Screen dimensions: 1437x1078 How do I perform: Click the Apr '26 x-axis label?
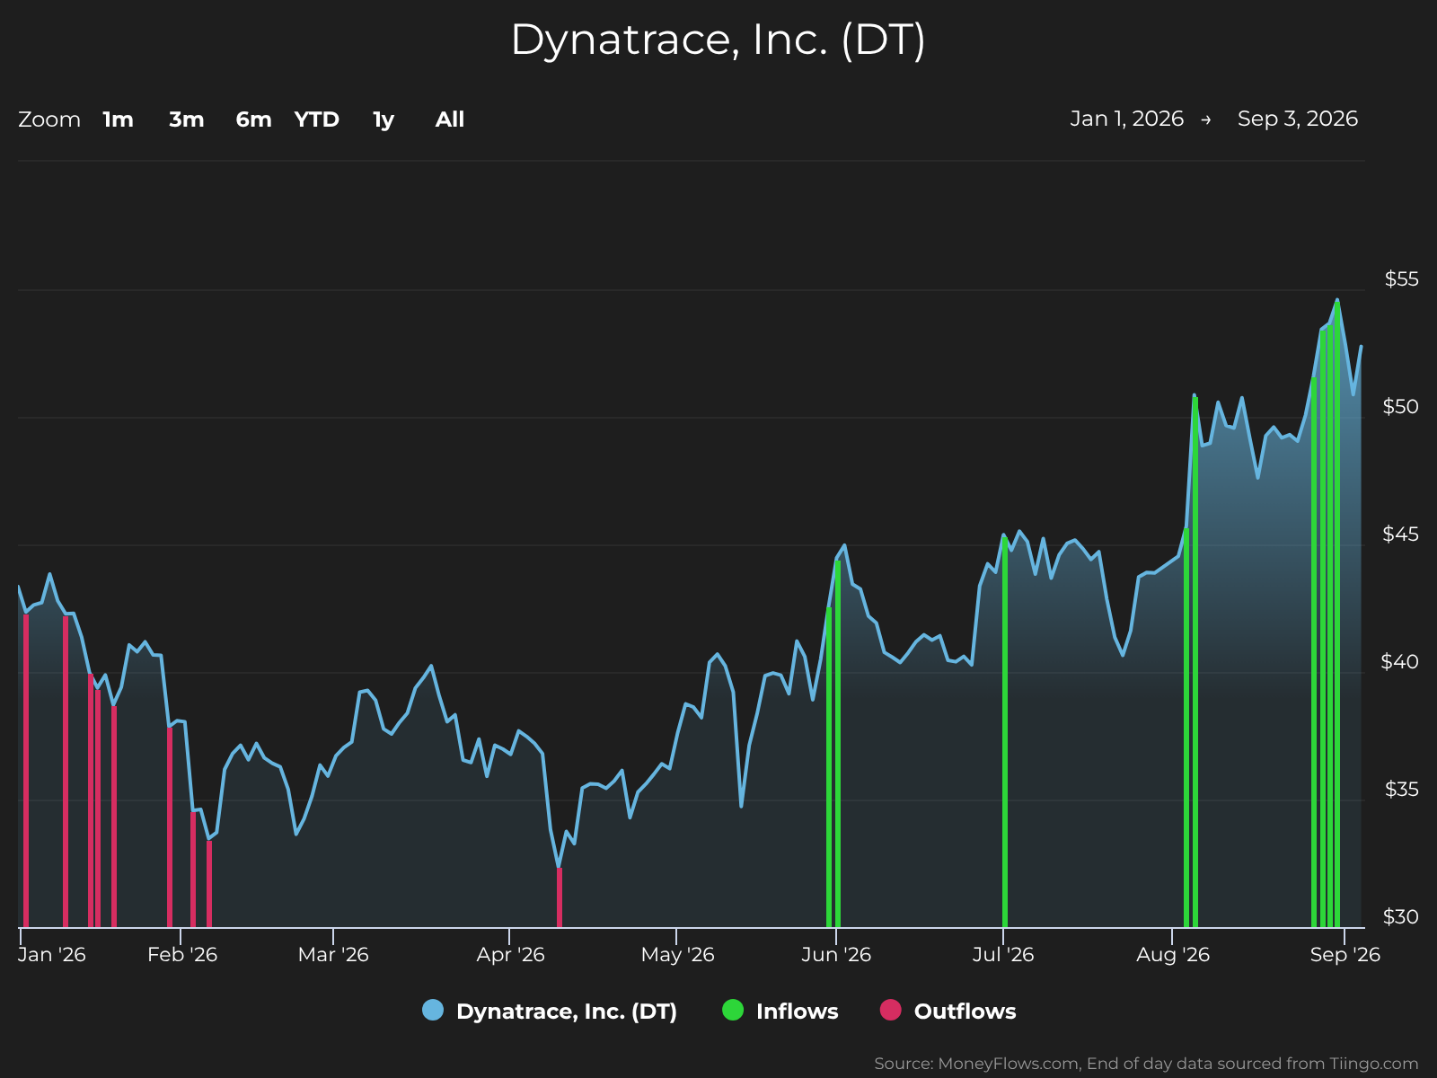pos(510,954)
